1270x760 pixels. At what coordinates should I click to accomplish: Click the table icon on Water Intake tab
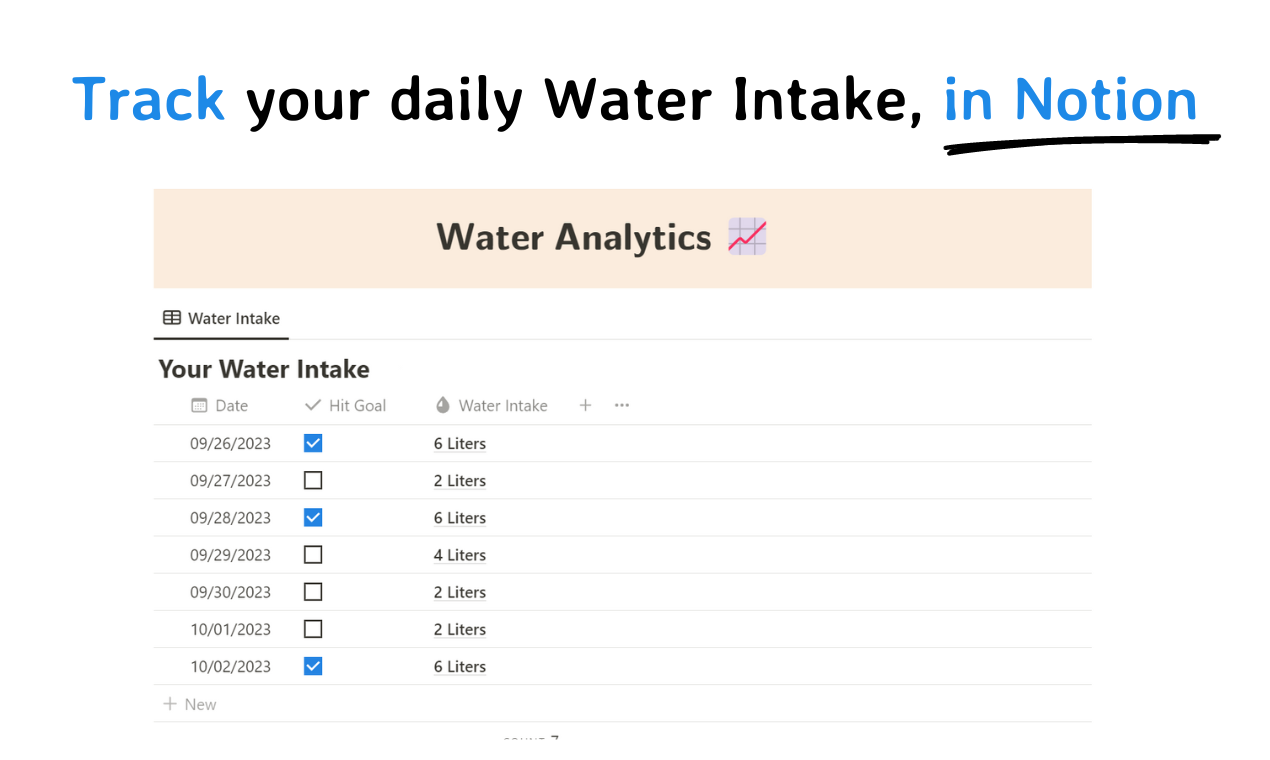coord(172,318)
